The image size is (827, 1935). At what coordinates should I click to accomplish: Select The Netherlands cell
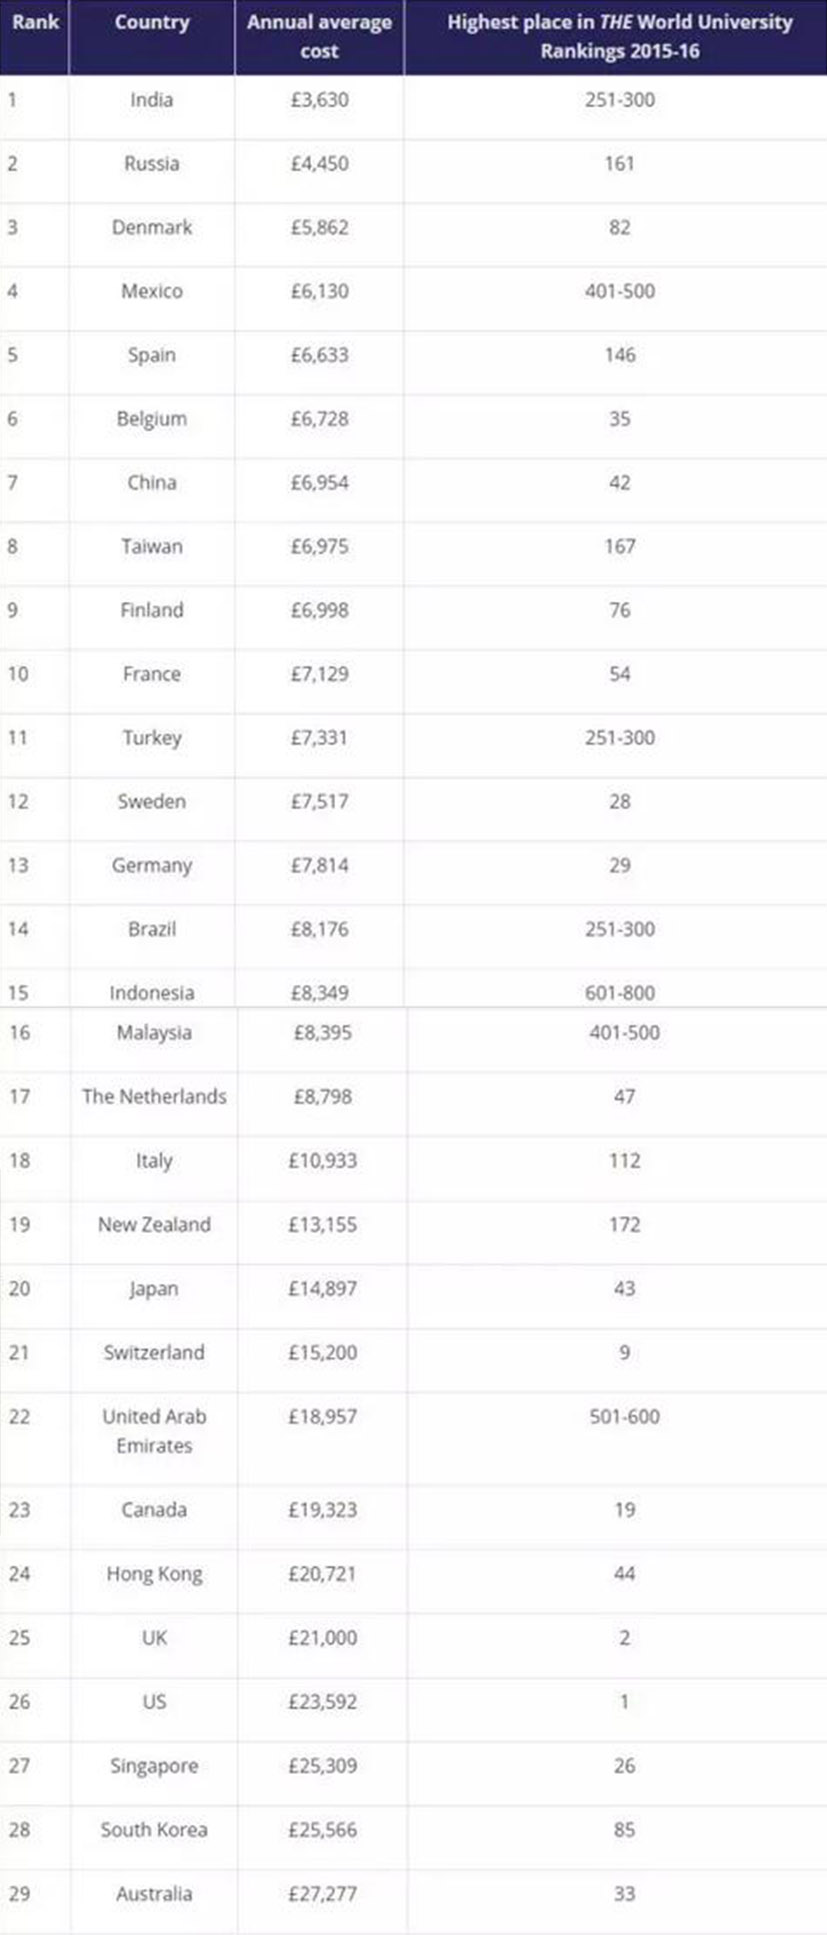[154, 1097]
